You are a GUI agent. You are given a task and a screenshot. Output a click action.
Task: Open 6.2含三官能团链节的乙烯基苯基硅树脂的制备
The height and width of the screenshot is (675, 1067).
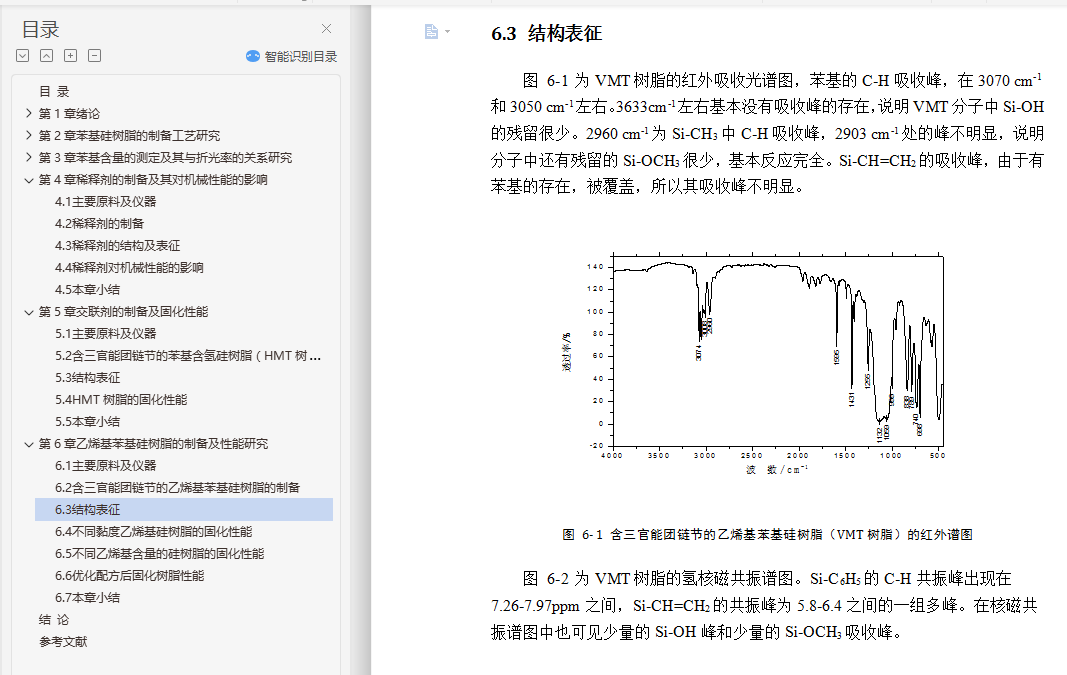pos(178,487)
